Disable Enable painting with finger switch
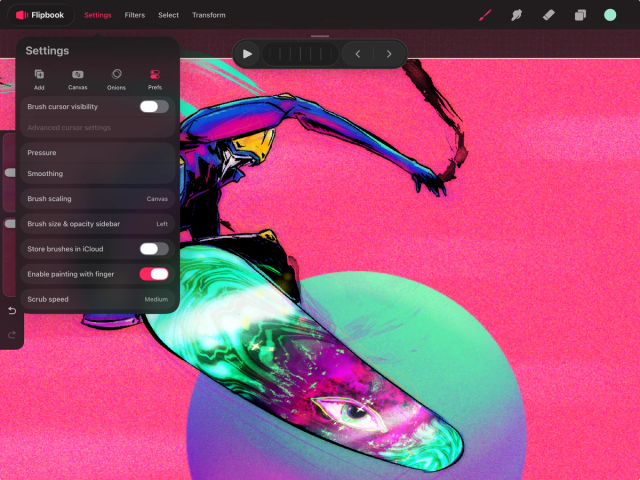 [154, 274]
